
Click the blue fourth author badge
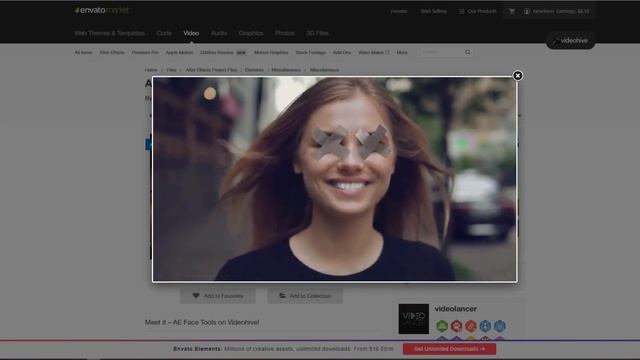tap(485, 326)
